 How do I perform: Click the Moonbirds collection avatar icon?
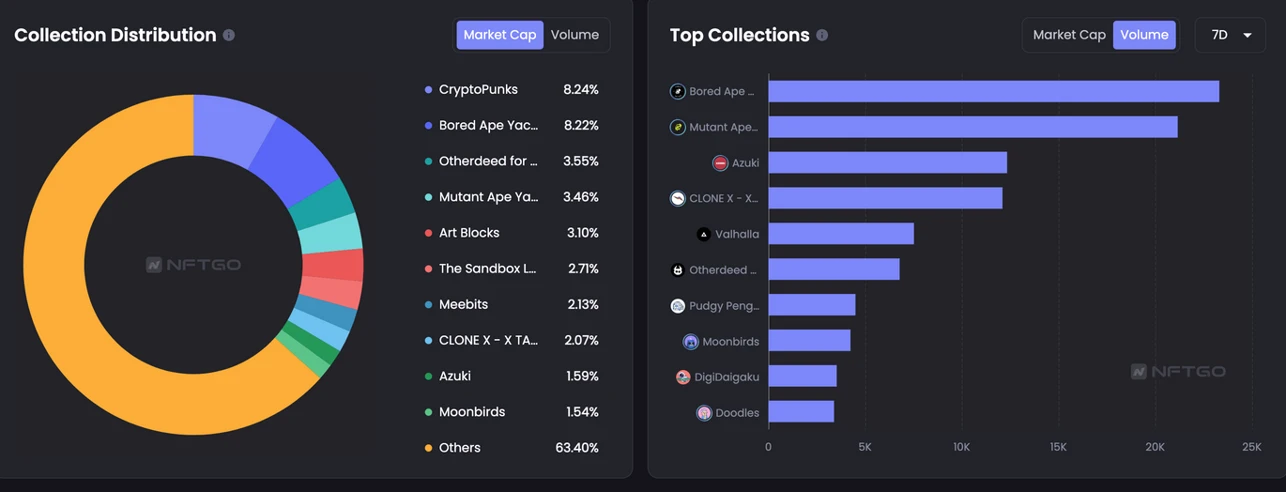[690, 342]
